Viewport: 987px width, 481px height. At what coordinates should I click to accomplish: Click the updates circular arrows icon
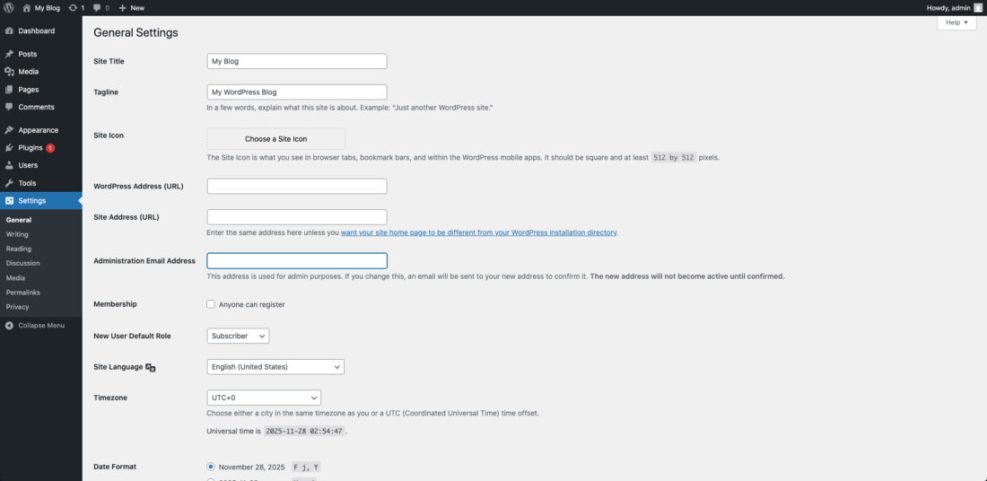click(73, 8)
